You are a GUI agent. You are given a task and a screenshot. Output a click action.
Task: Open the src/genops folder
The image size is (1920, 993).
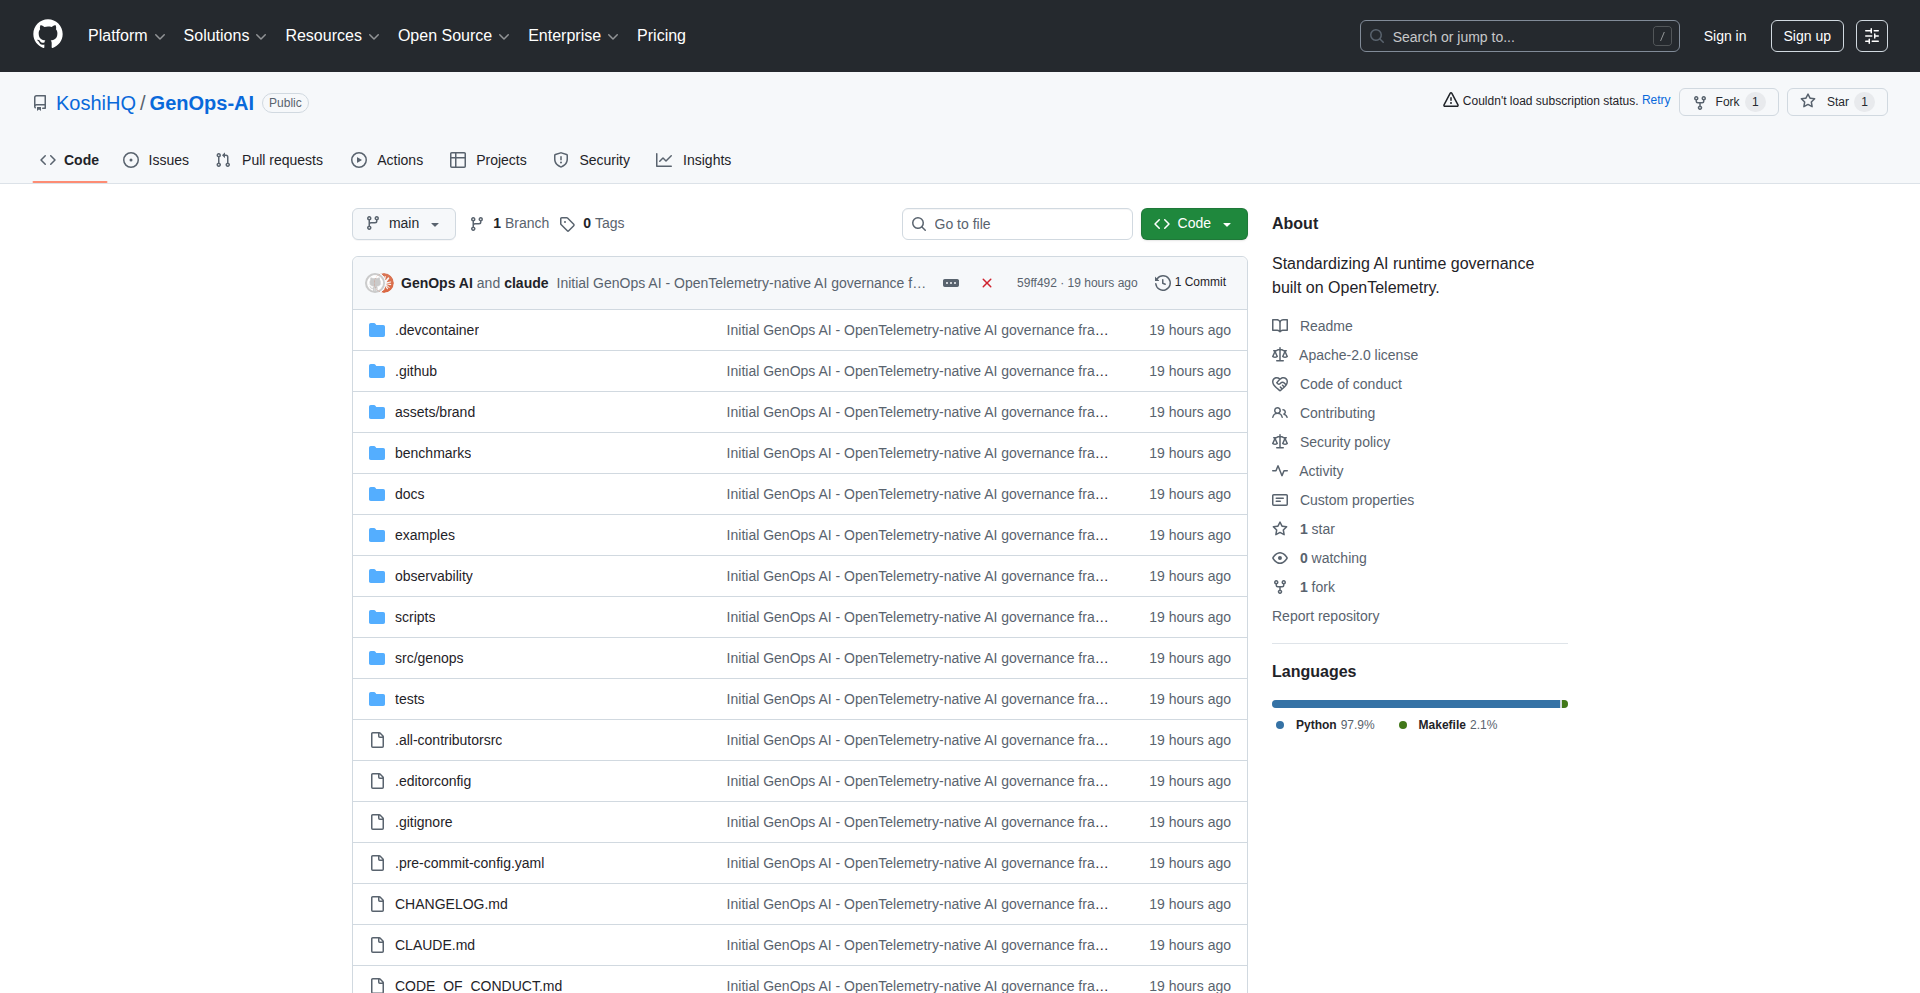click(x=429, y=658)
